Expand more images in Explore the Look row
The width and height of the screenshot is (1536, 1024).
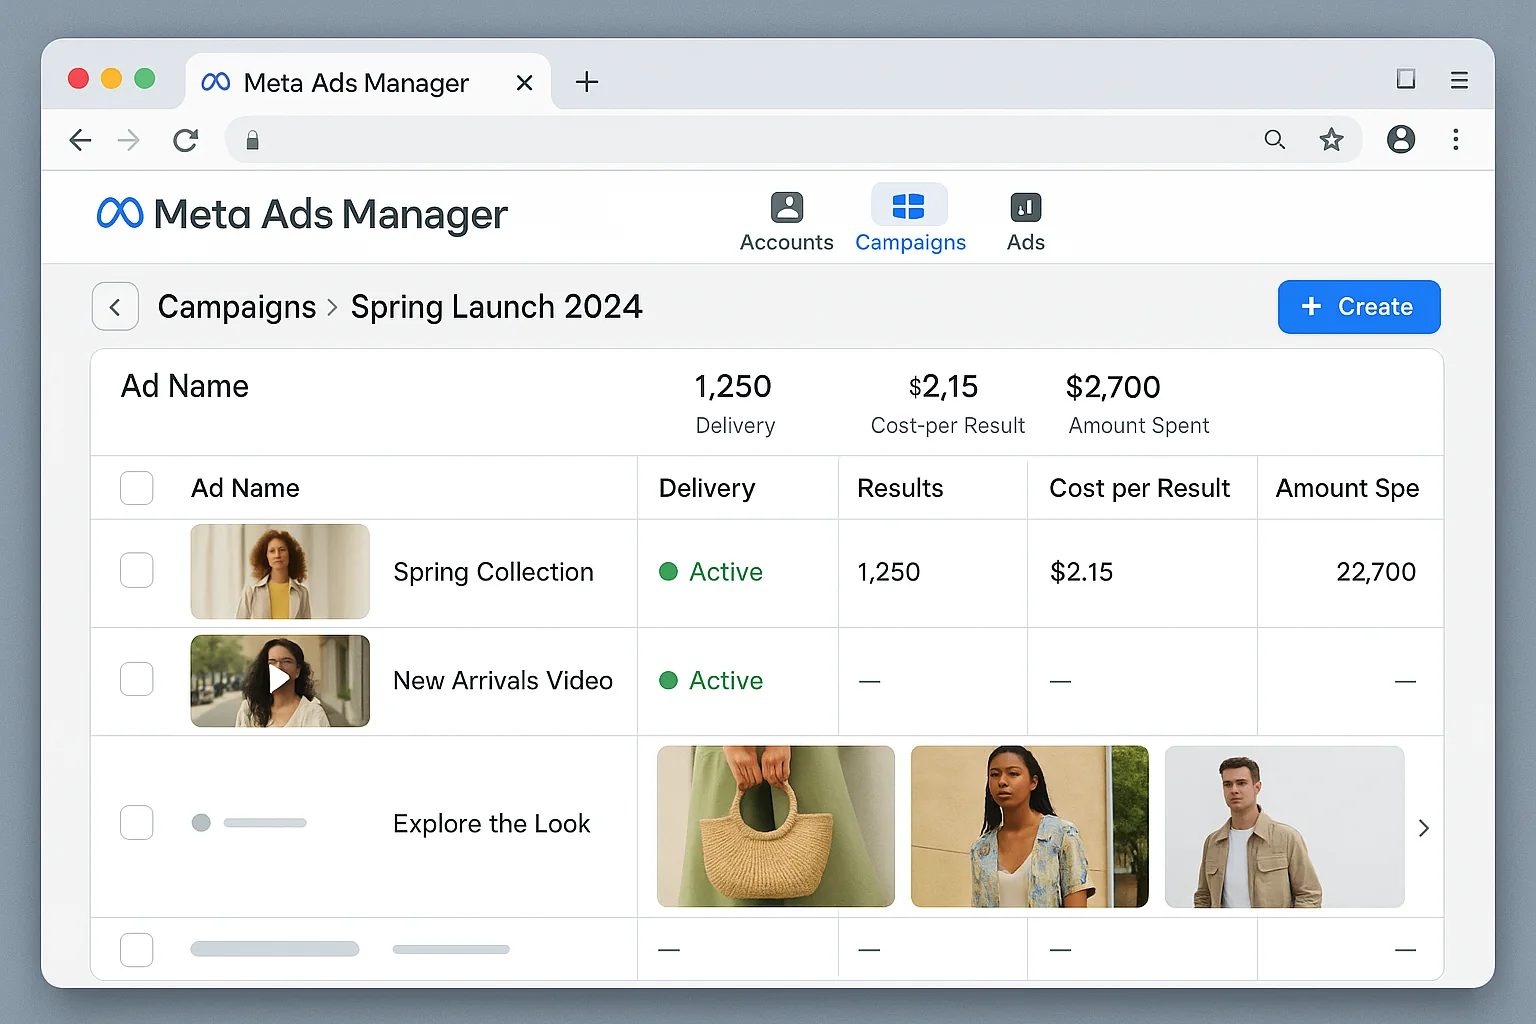click(1423, 828)
